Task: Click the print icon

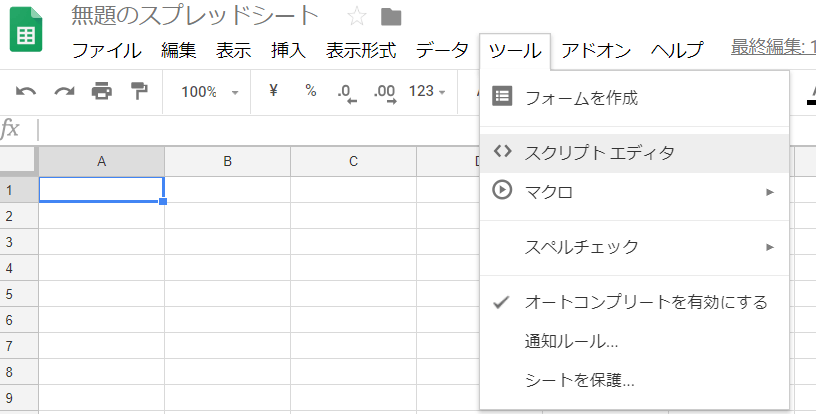Action: coord(101,92)
